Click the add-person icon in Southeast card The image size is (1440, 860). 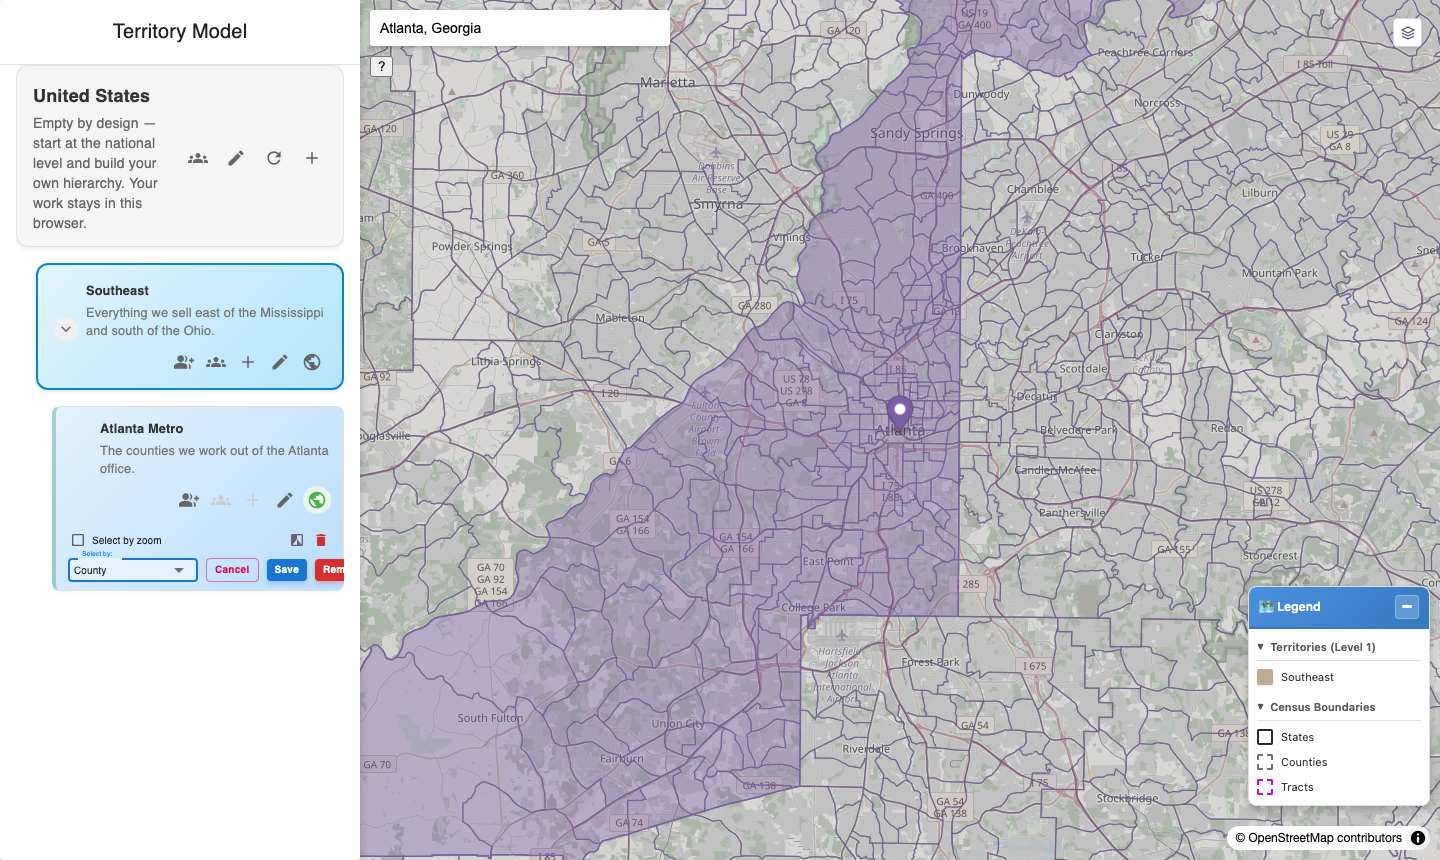click(x=184, y=362)
